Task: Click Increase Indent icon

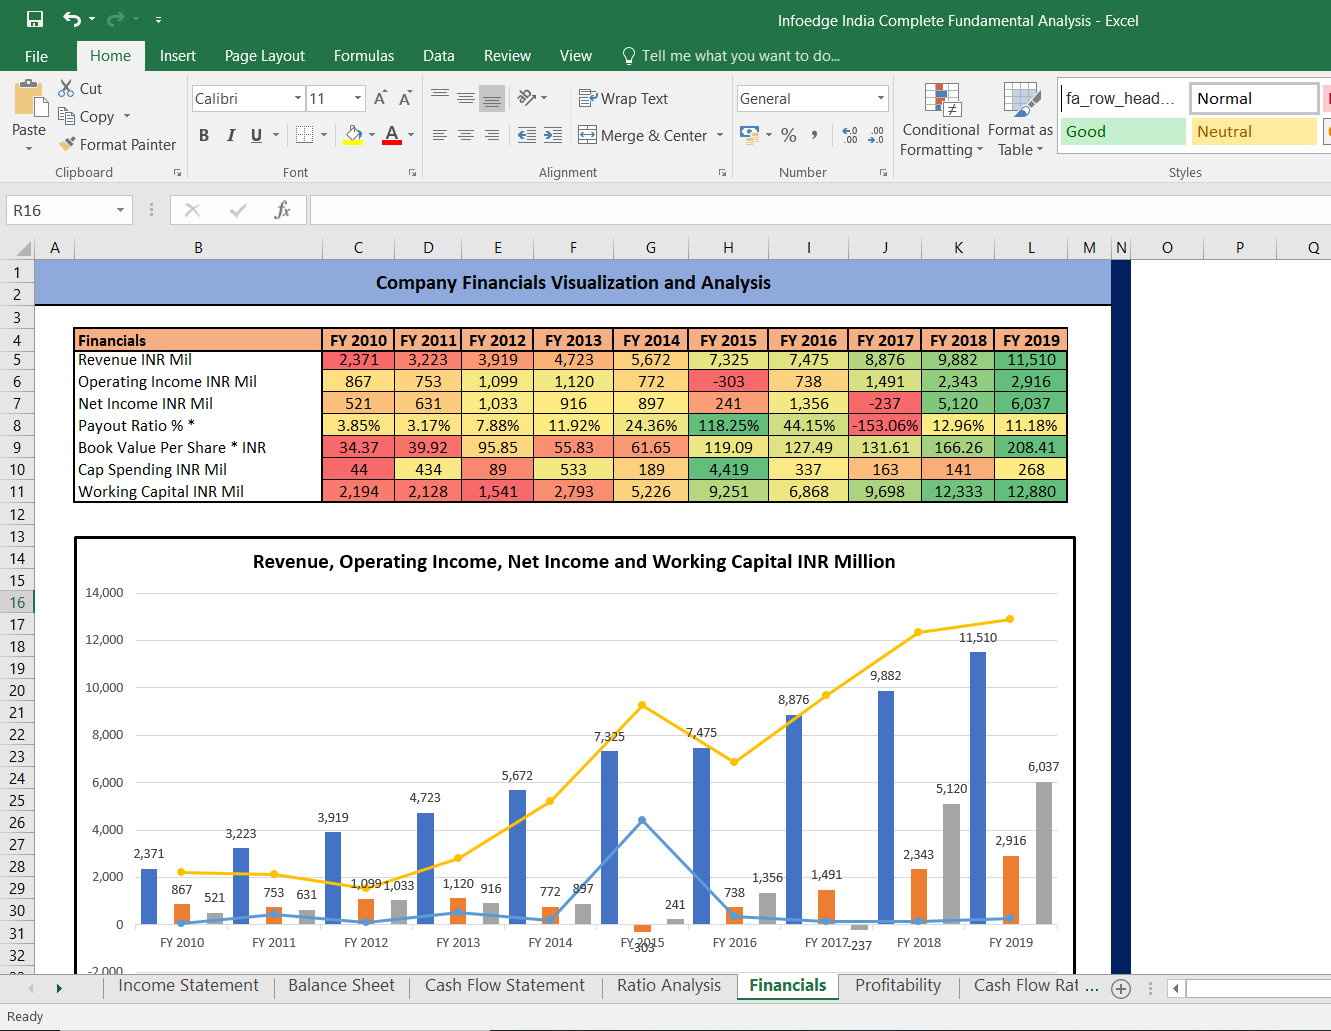Action: tap(553, 135)
